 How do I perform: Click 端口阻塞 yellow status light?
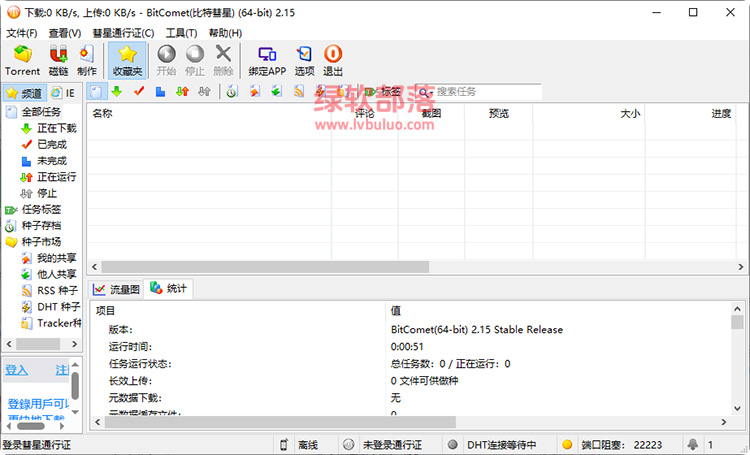point(567,445)
